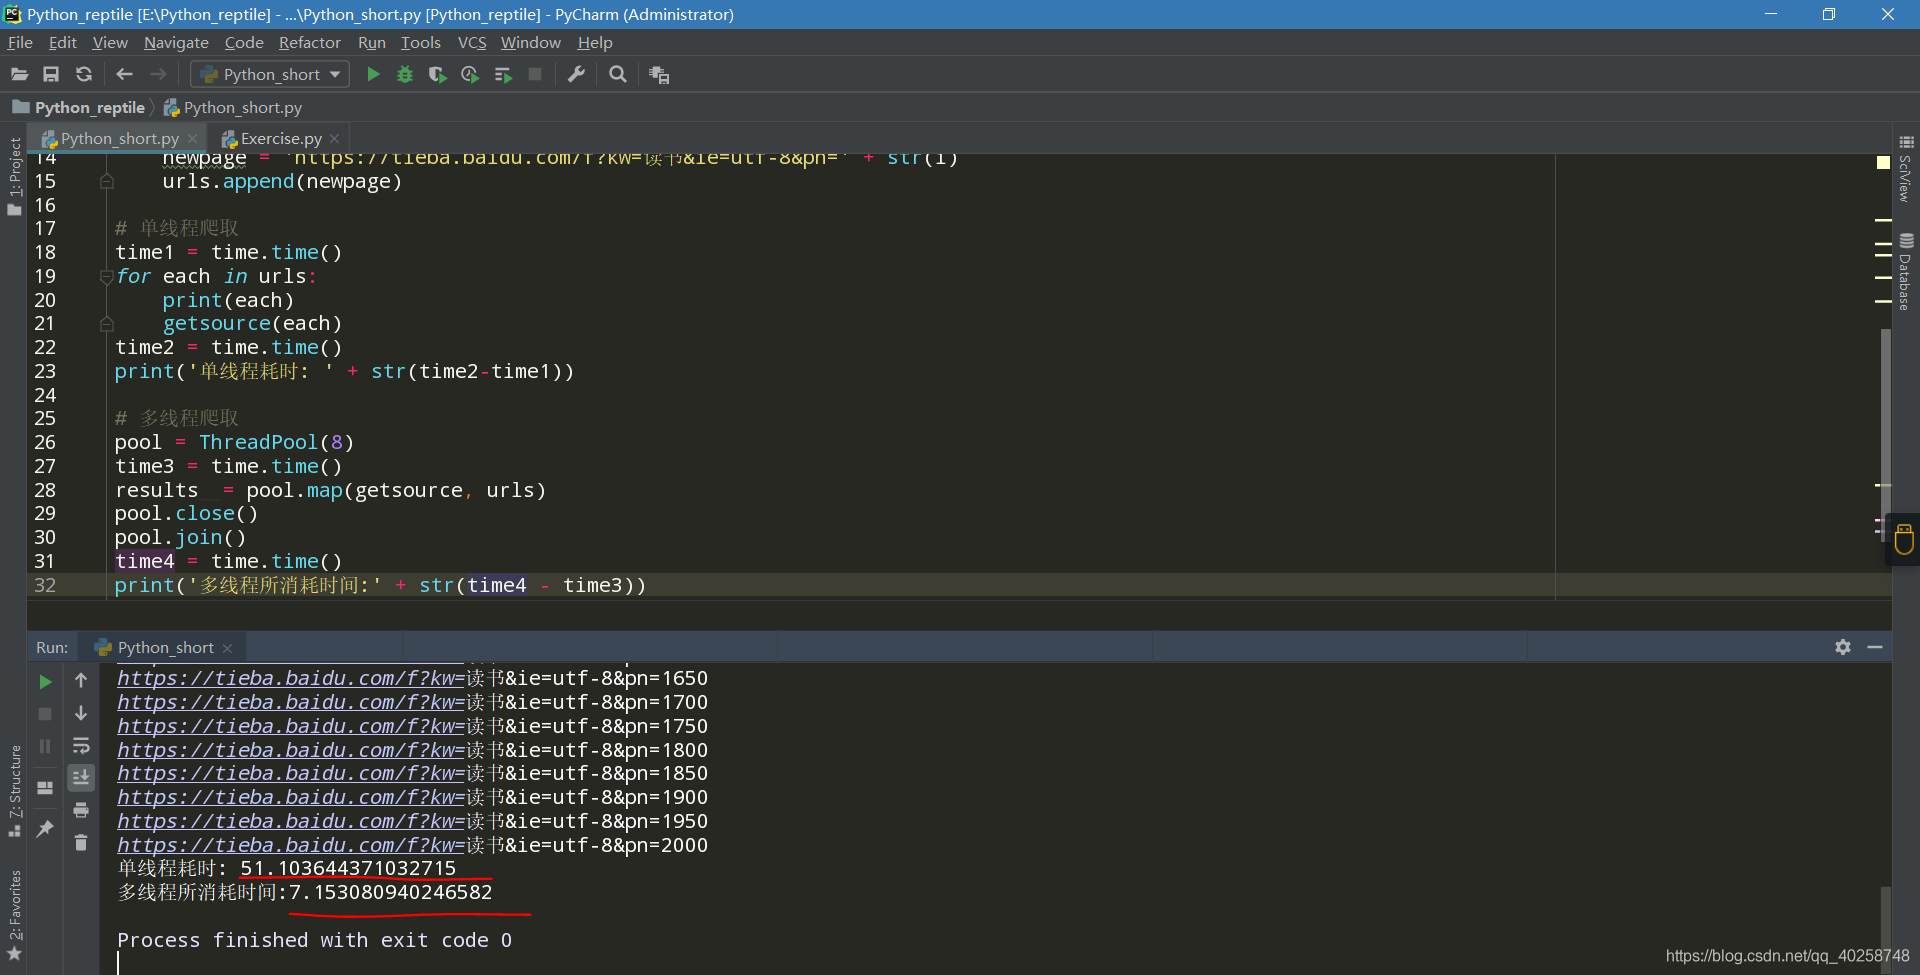Open the Tools menu

[421, 42]
